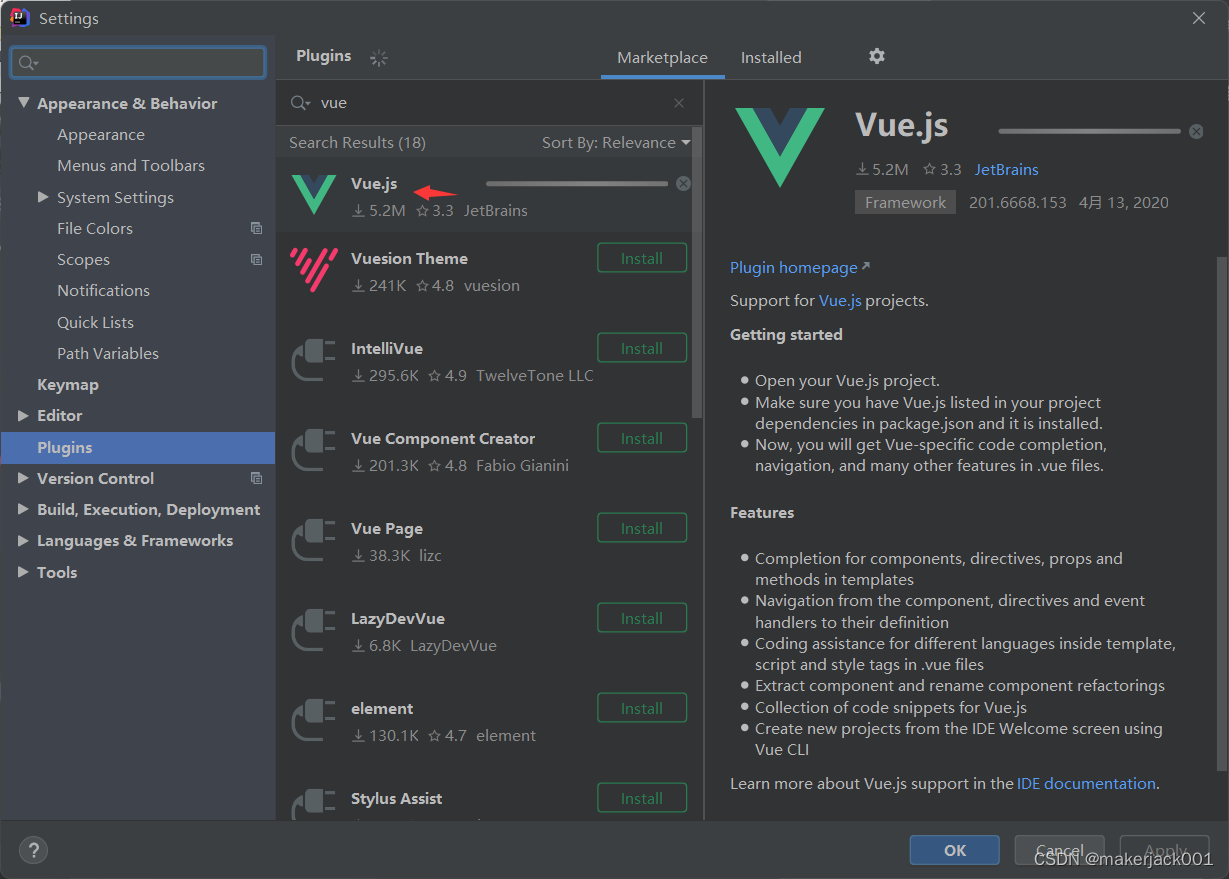Switch to the Installed tab

point(770,57)
